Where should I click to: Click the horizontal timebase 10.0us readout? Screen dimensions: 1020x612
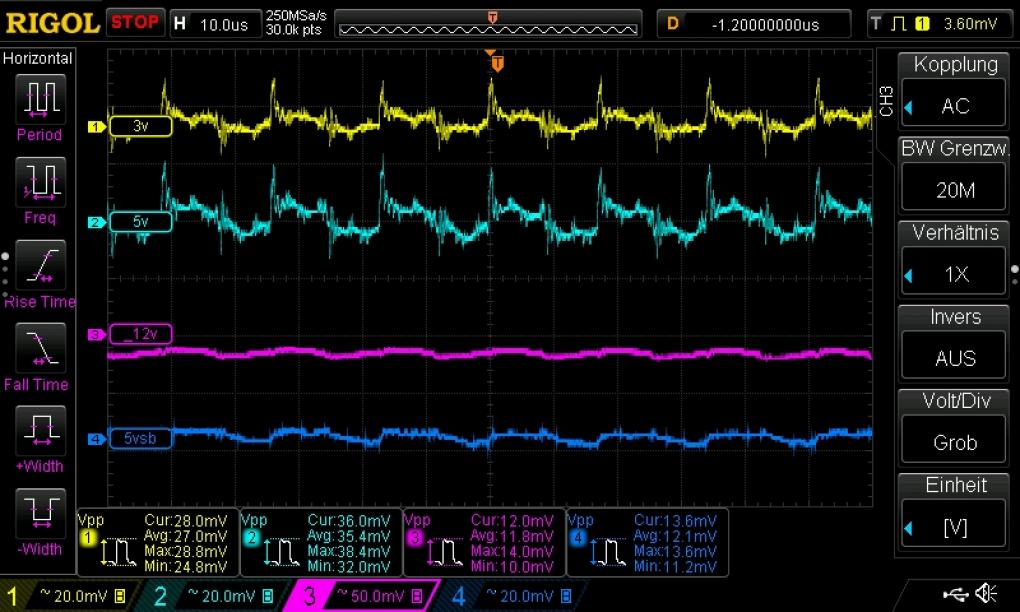[x=224, y=25]
